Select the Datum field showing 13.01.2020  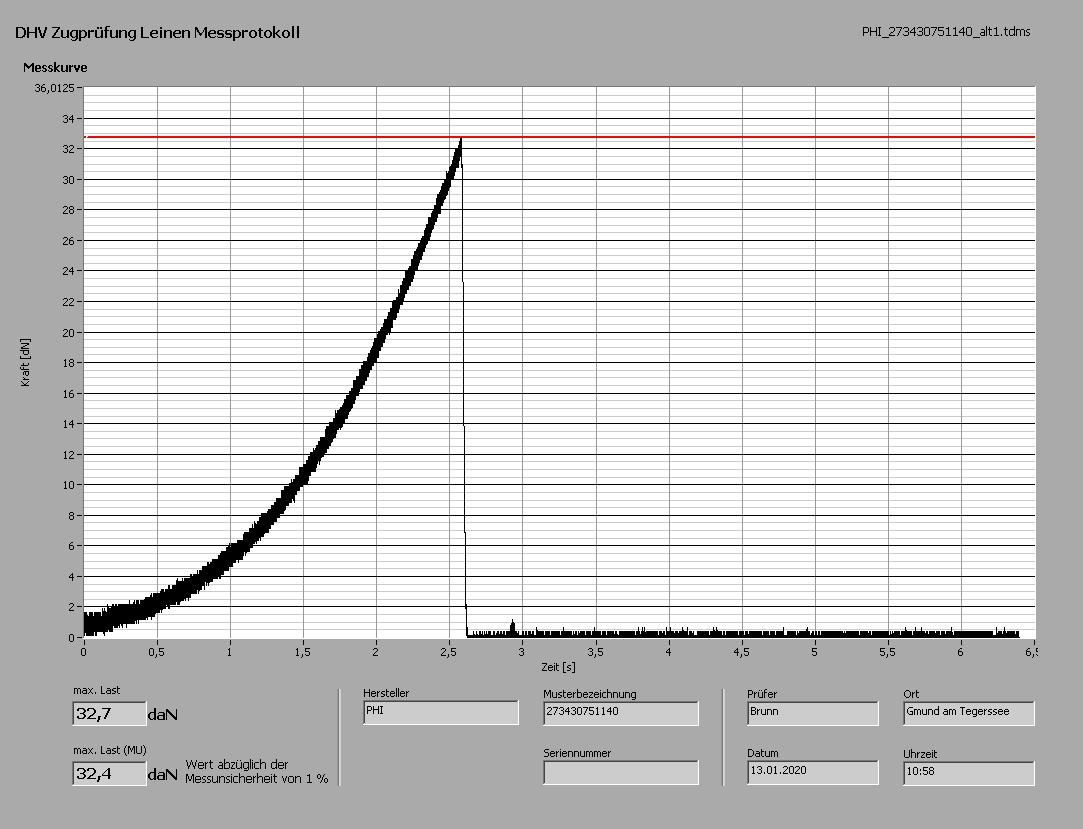point(812,772)
